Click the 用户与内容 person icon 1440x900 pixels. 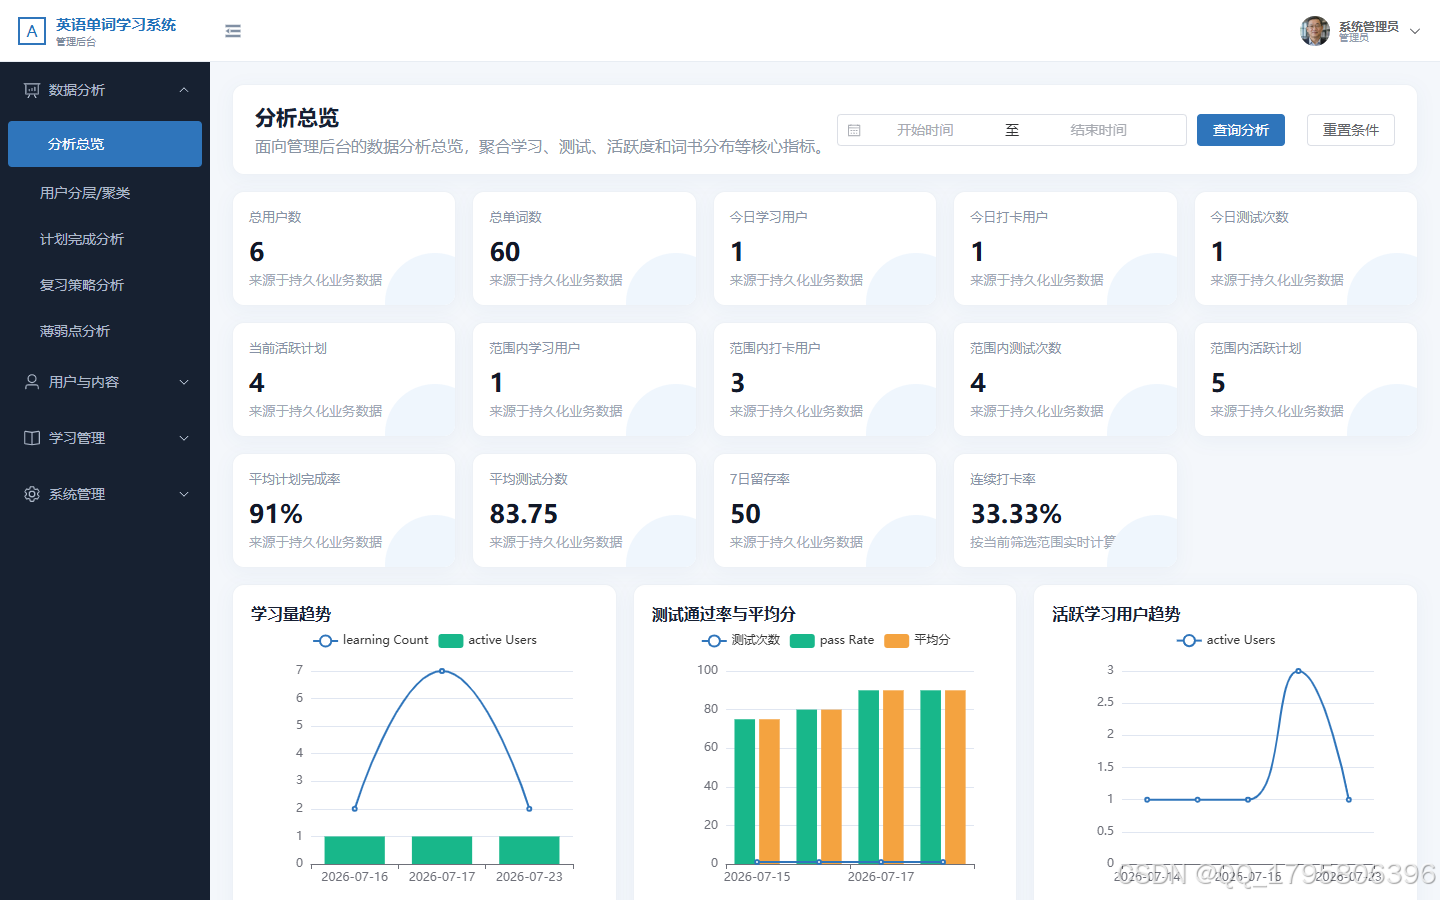[x=32, y=382]
